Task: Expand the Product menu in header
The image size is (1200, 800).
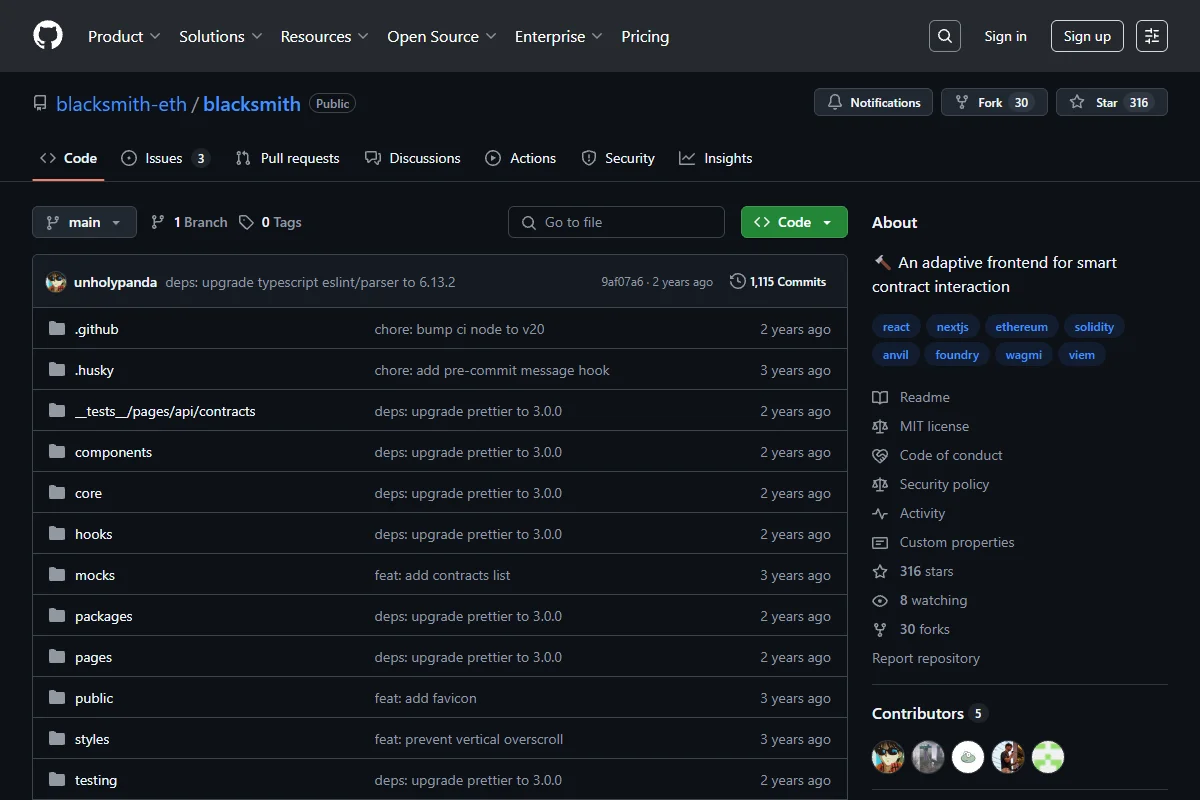Action: 124,36
